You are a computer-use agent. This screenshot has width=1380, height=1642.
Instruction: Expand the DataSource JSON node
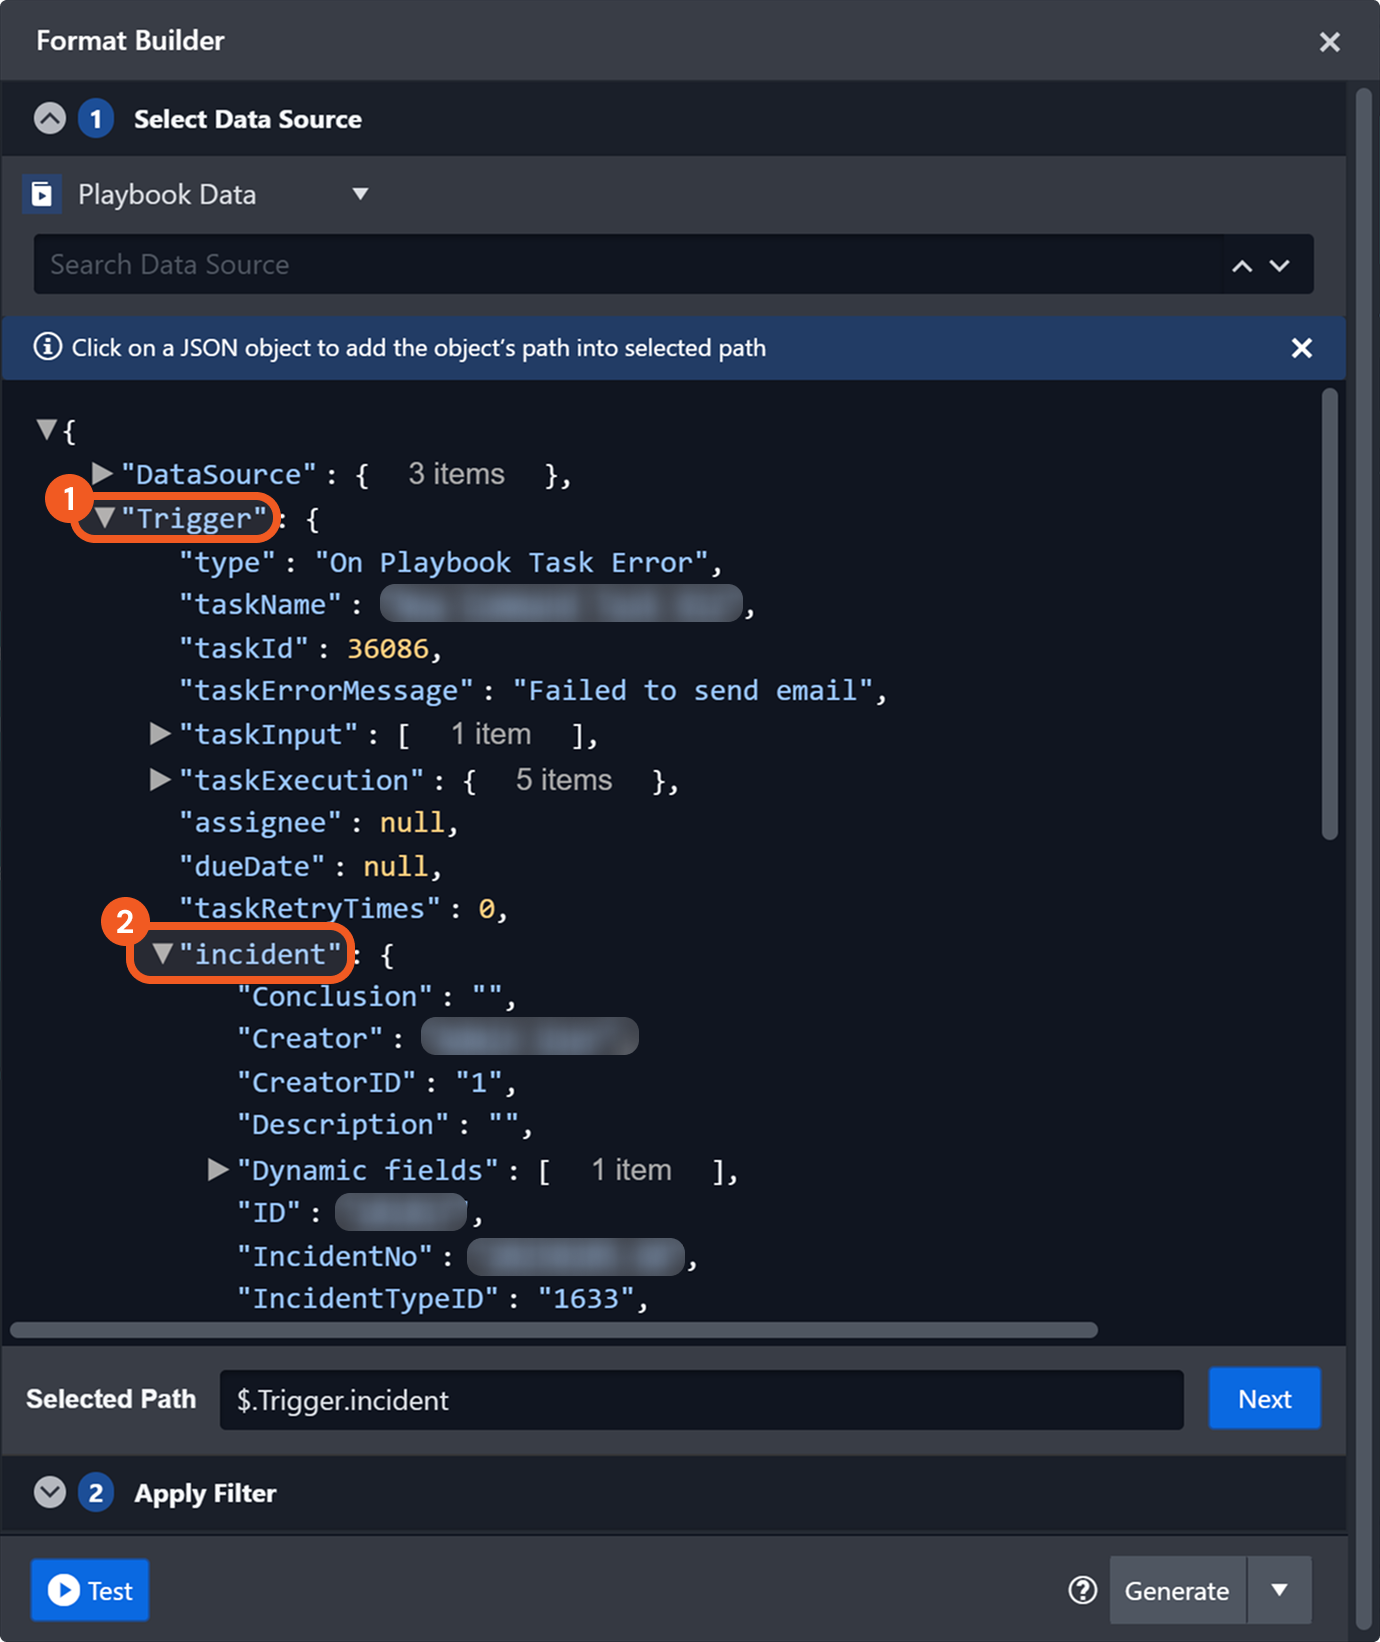tap(102, 472)
